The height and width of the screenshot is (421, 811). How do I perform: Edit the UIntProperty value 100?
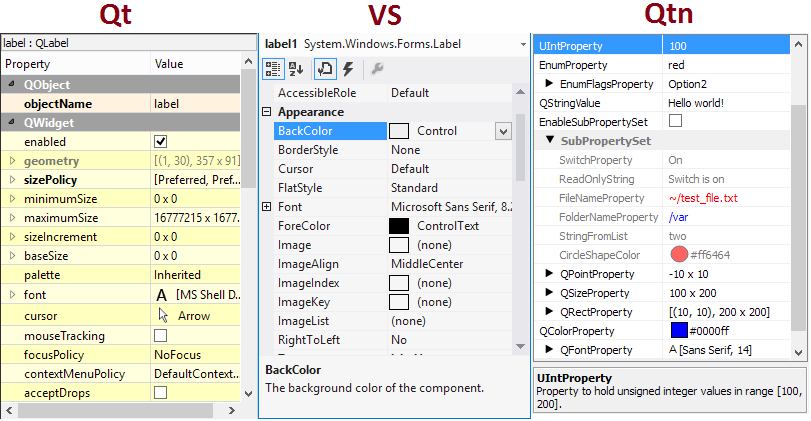point(726,46)
